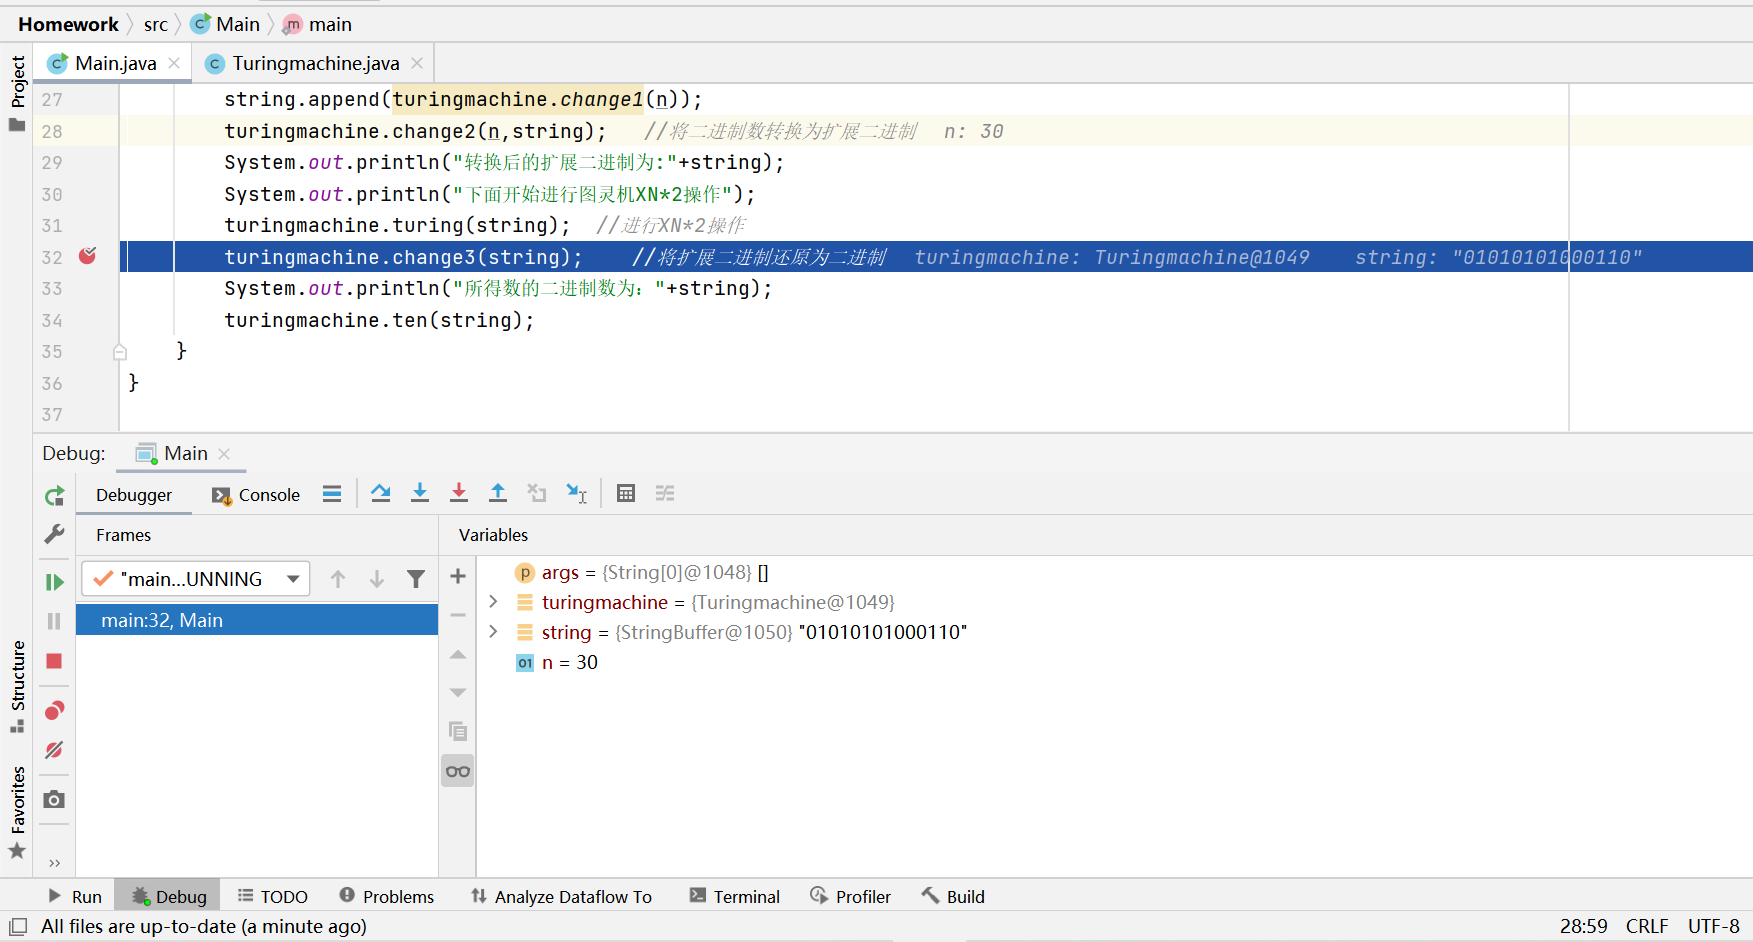Click the Drop Frame icon
This screenshot has height=942, width=1753.
pyautogui.click(x=537, y=493)
